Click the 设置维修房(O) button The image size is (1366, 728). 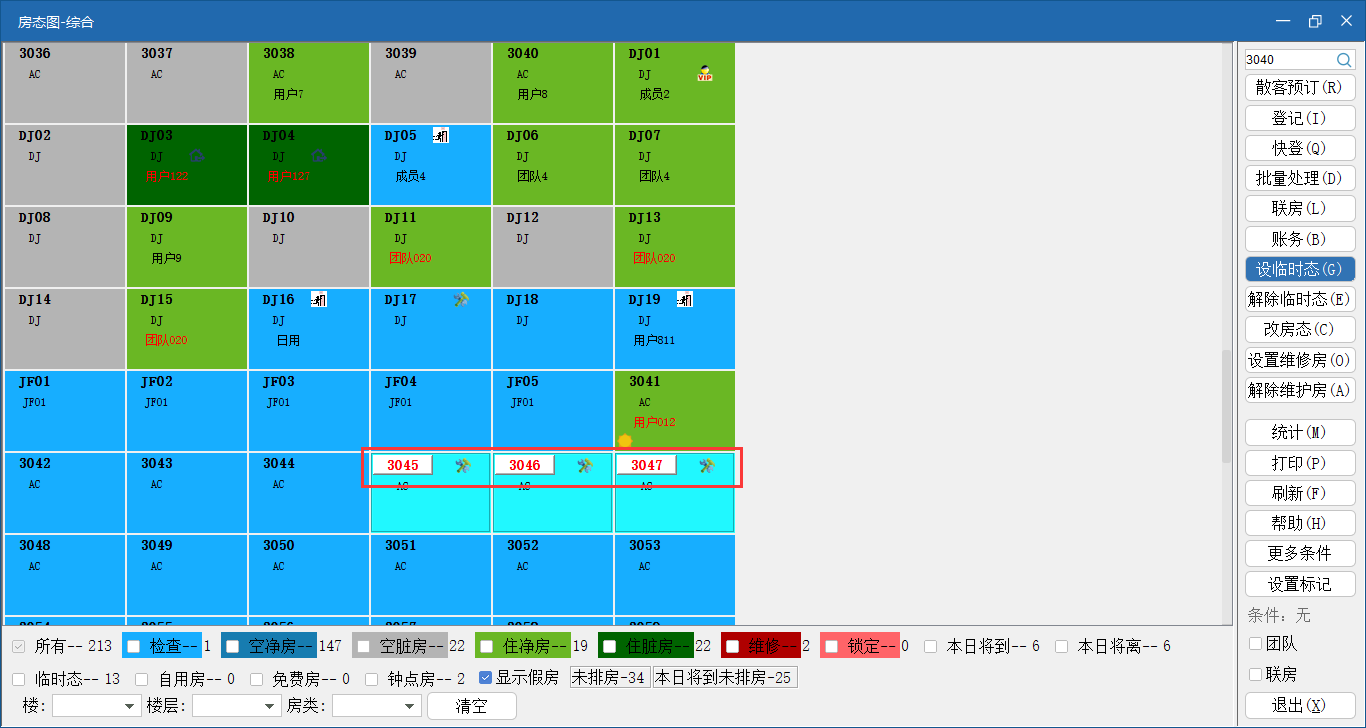(1300, 360)
